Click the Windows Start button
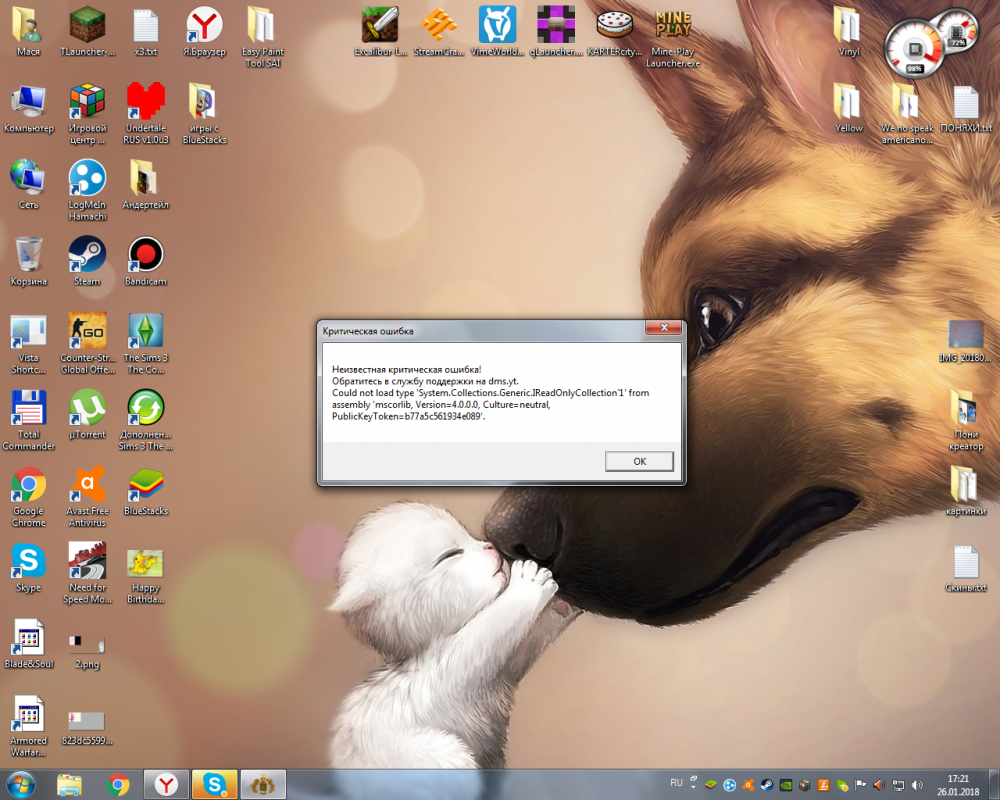Screen dimensions: 1000x800 click(20, 784)
